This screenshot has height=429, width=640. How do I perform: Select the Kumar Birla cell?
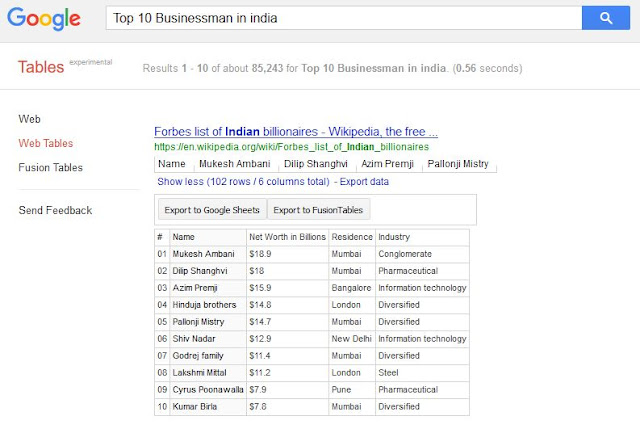(208, 407)
